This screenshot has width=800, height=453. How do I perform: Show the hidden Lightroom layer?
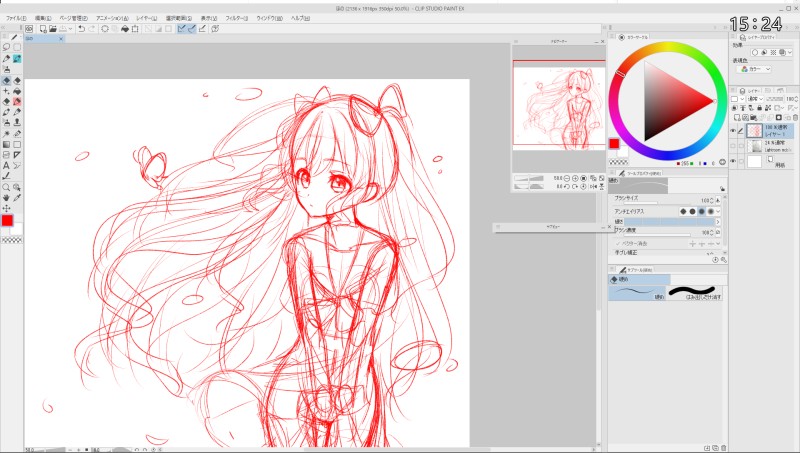coord(733,146)
